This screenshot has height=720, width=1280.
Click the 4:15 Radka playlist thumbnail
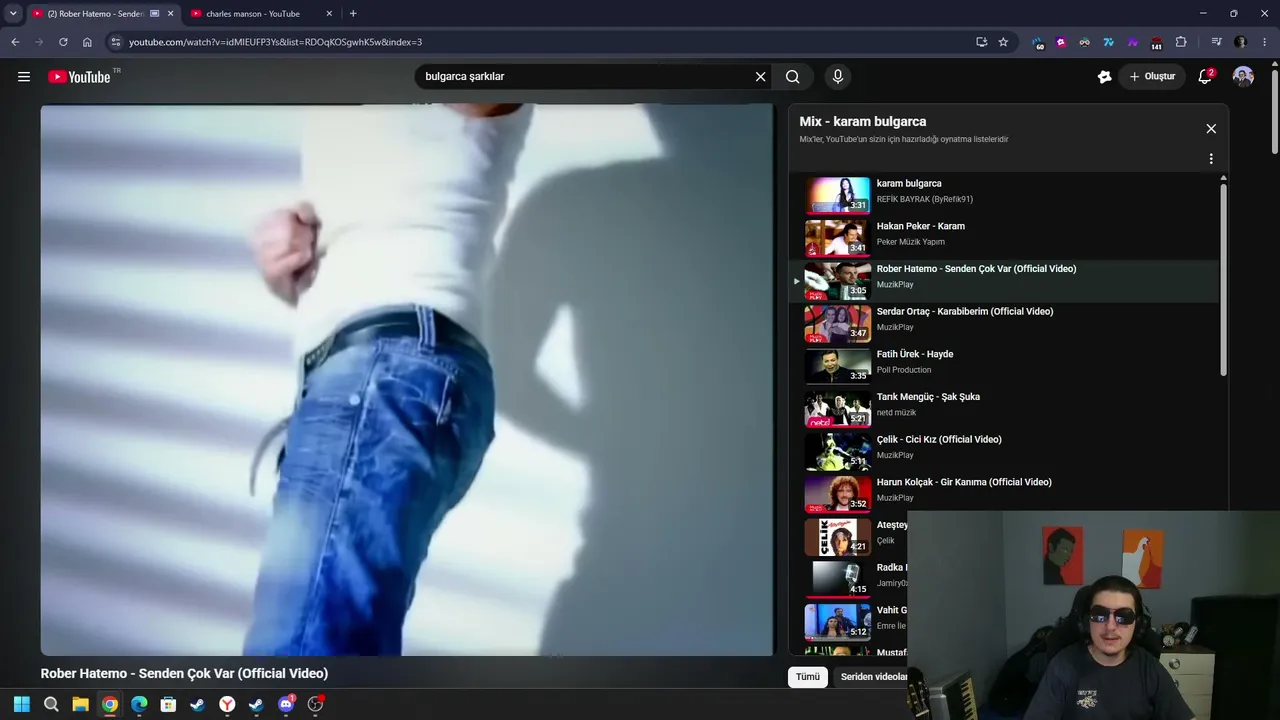tap(838, 579)
